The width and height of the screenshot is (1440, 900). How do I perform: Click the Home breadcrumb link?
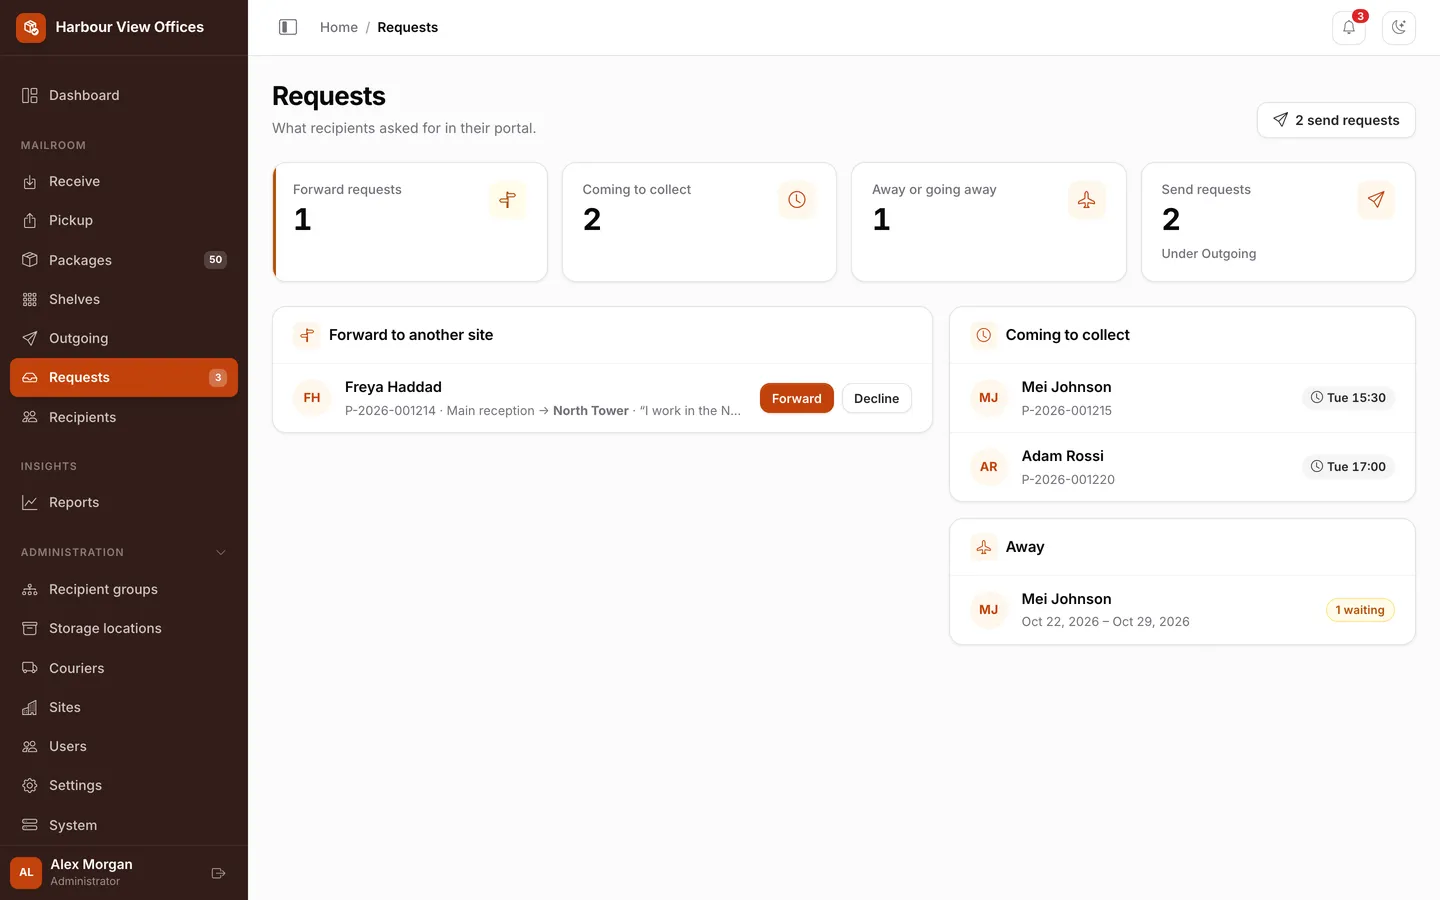(339, 27)
